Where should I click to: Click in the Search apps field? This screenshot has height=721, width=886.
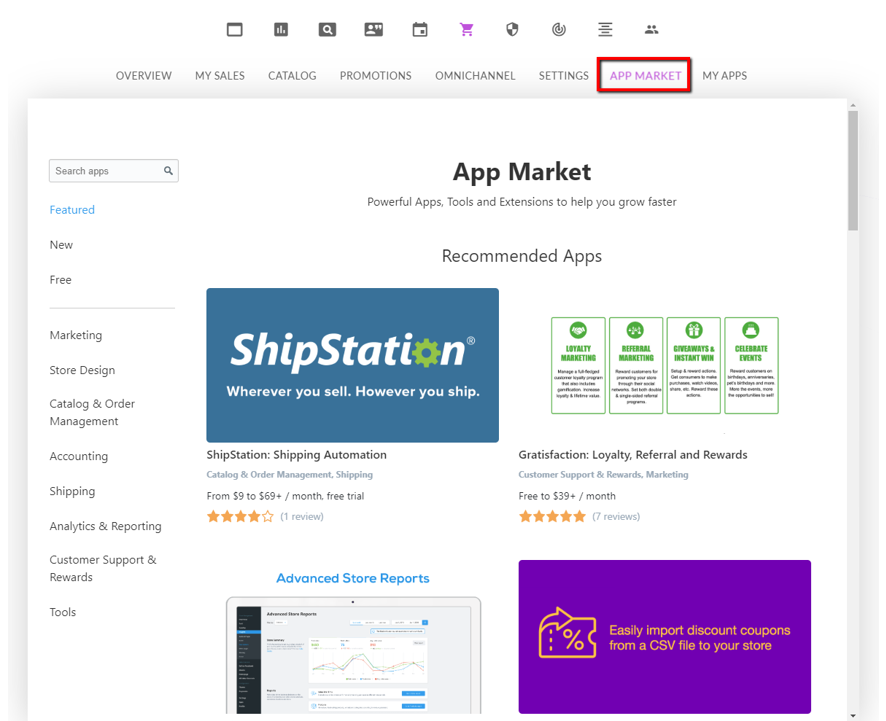tap(114, 171)
